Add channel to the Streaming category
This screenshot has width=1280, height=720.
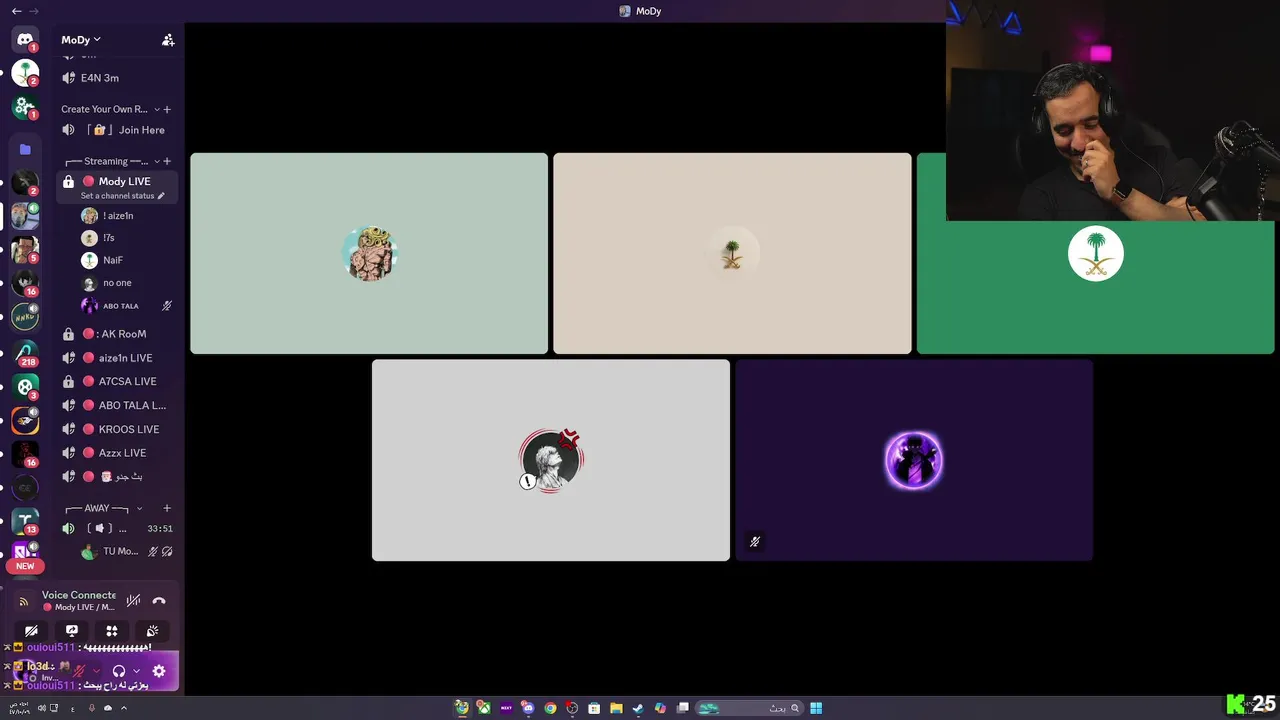point(167,161)
